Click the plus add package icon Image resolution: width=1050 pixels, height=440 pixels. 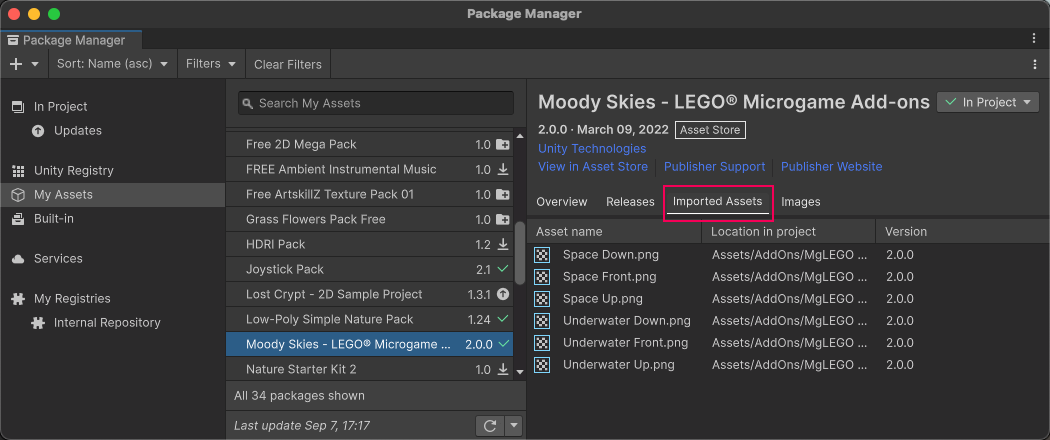click(x=16, y=64)
